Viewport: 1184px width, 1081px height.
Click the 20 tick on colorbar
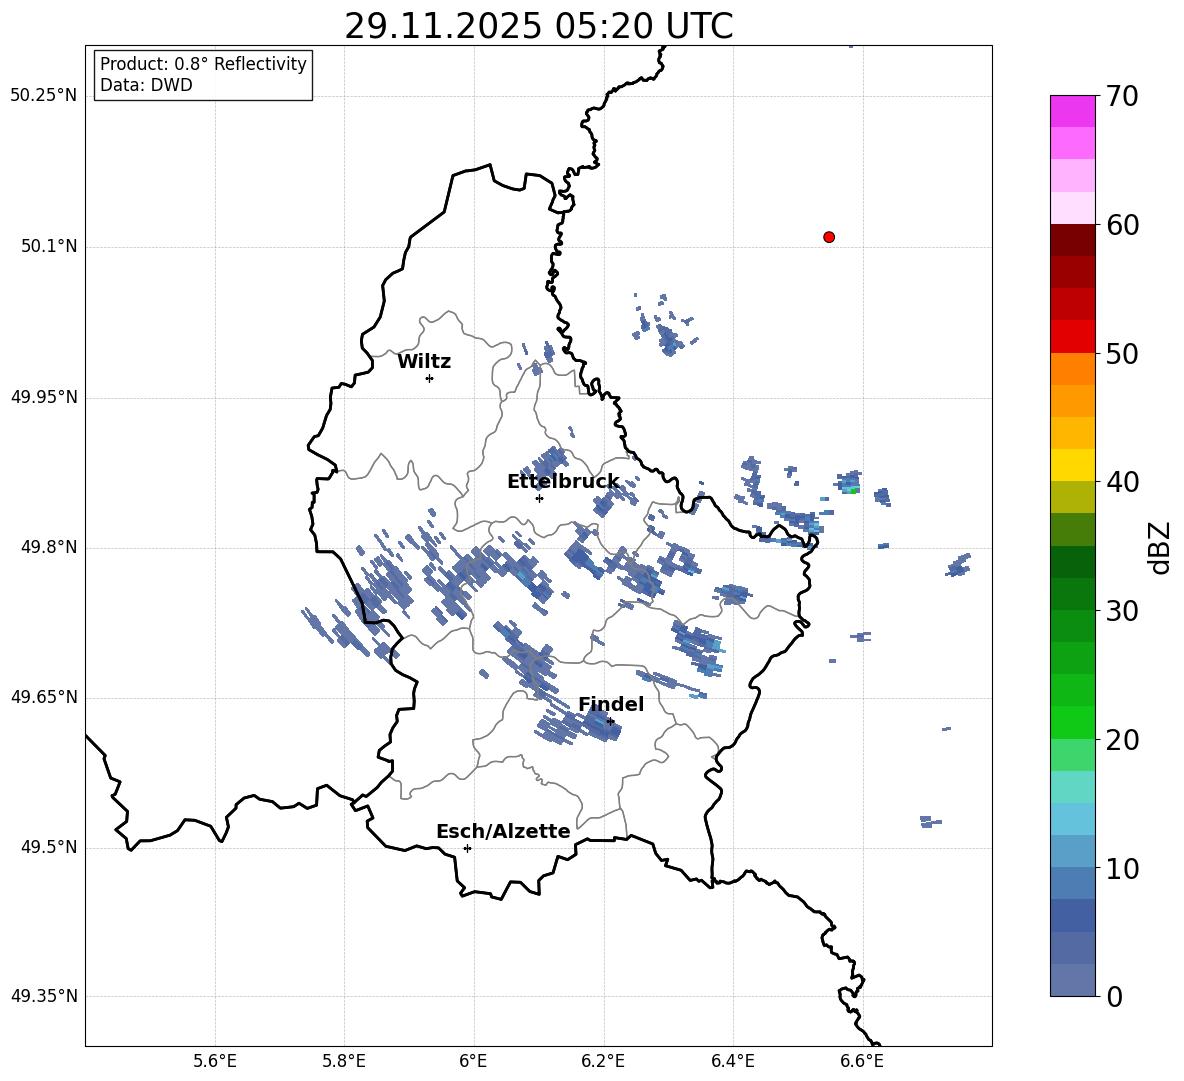point(1122,740)
